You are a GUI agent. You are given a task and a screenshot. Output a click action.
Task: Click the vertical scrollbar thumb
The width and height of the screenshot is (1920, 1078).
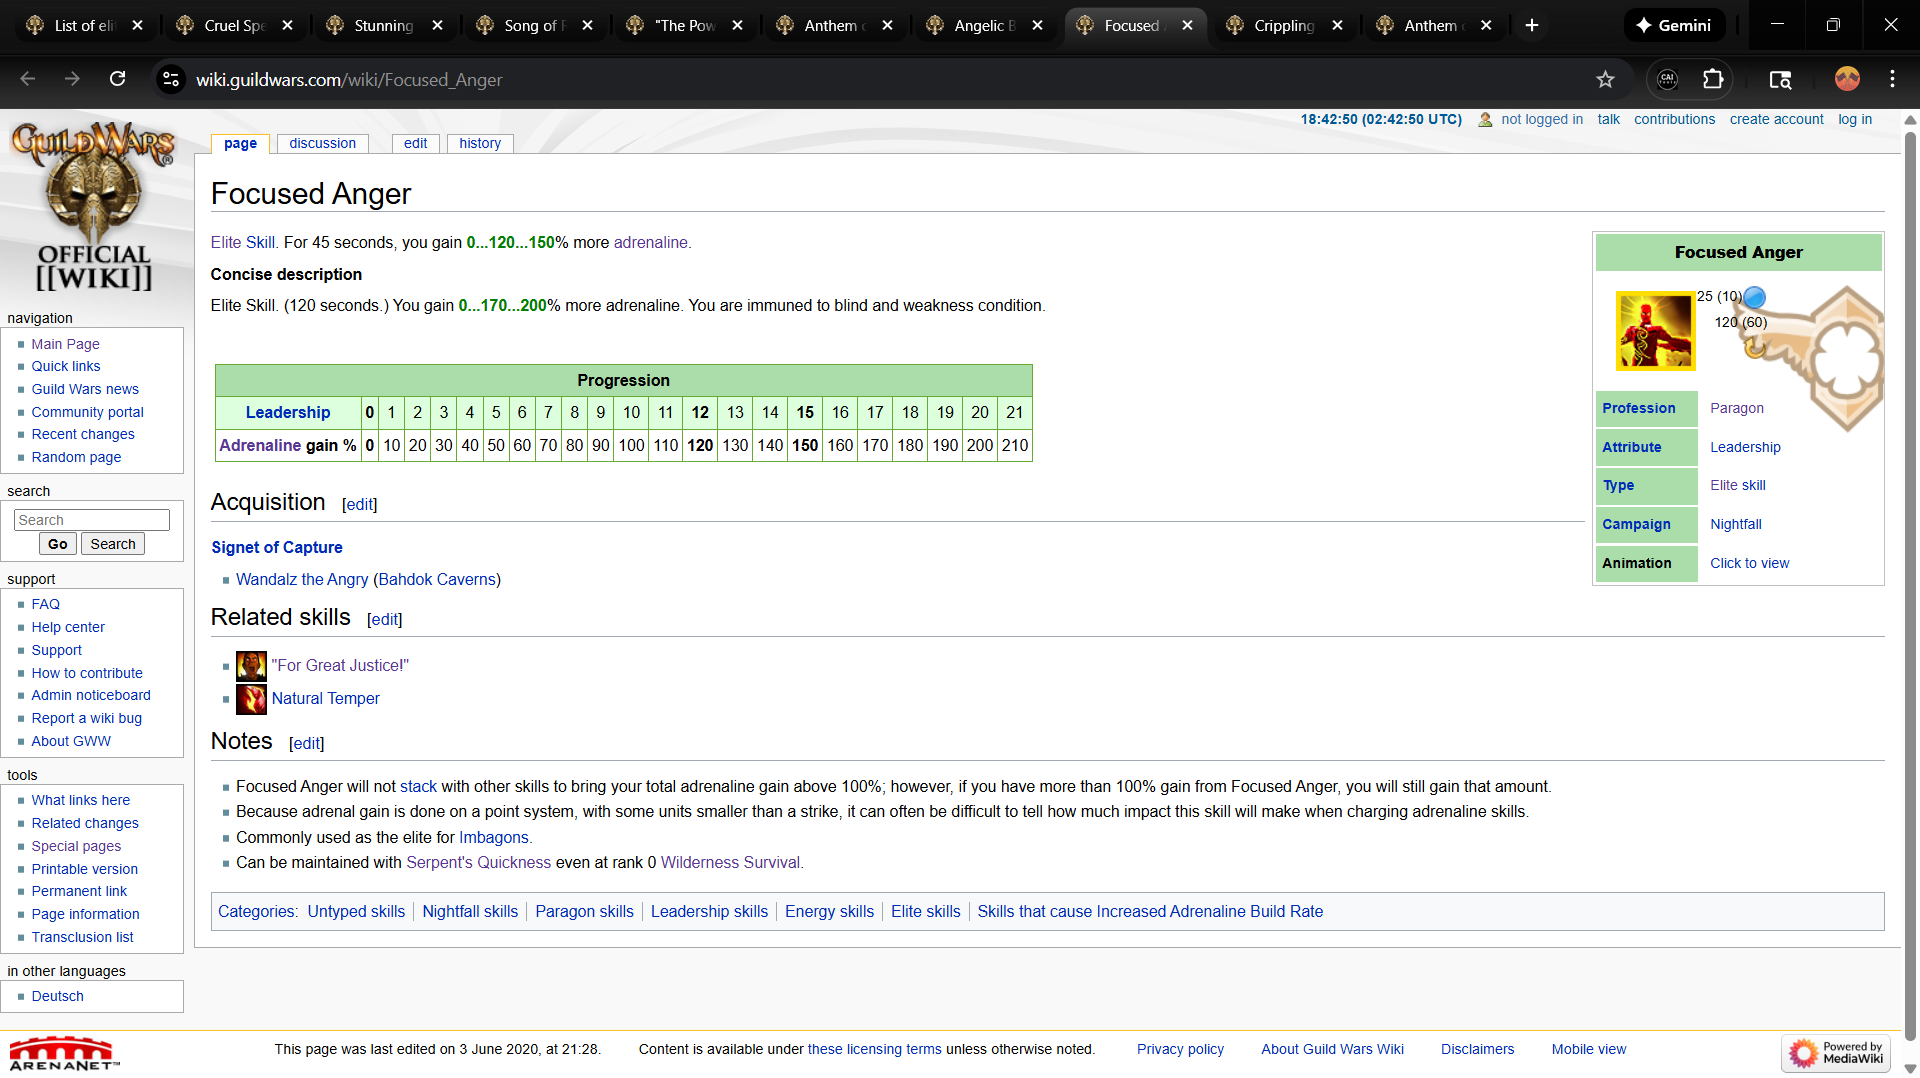pos(1910,587)
